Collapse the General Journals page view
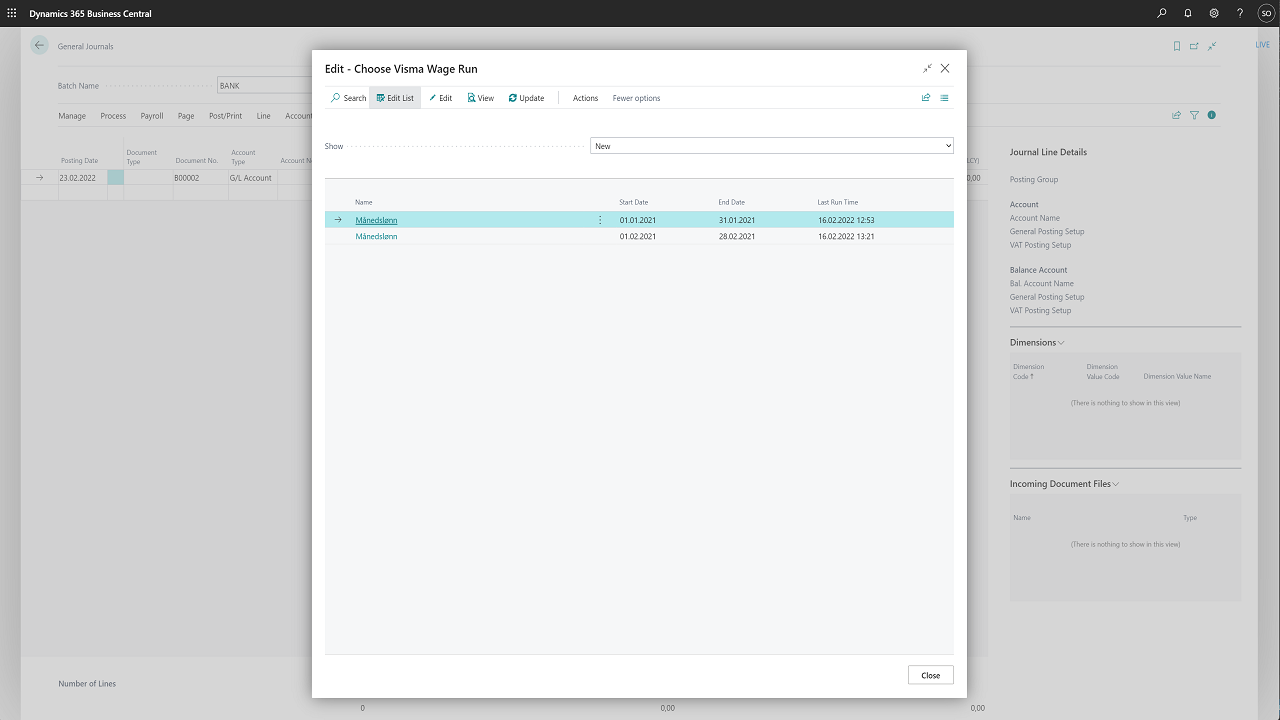1280x720 pixels. 1212,46
